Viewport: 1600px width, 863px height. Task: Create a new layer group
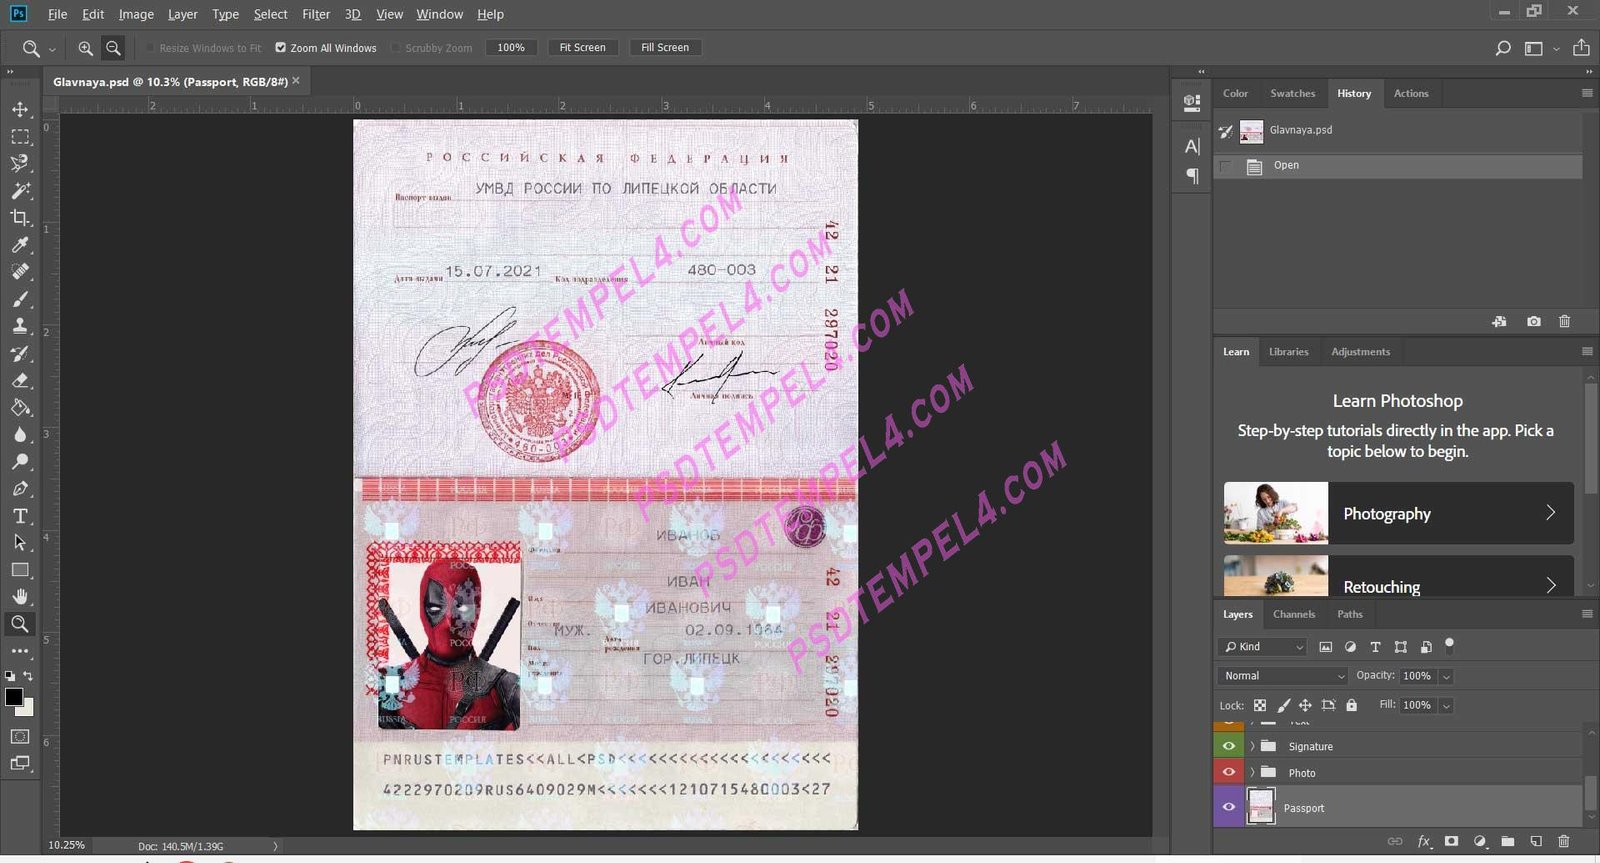pyautogui.click(x=1508, y=842)
